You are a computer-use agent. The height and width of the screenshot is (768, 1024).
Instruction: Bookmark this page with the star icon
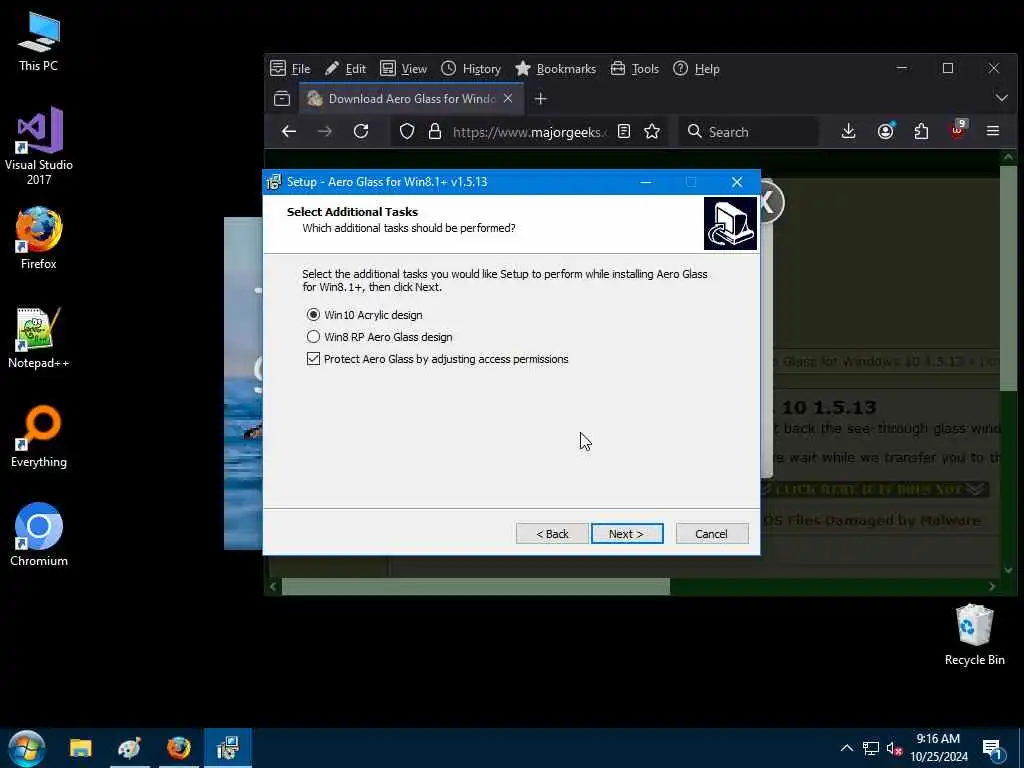point(652,132)
